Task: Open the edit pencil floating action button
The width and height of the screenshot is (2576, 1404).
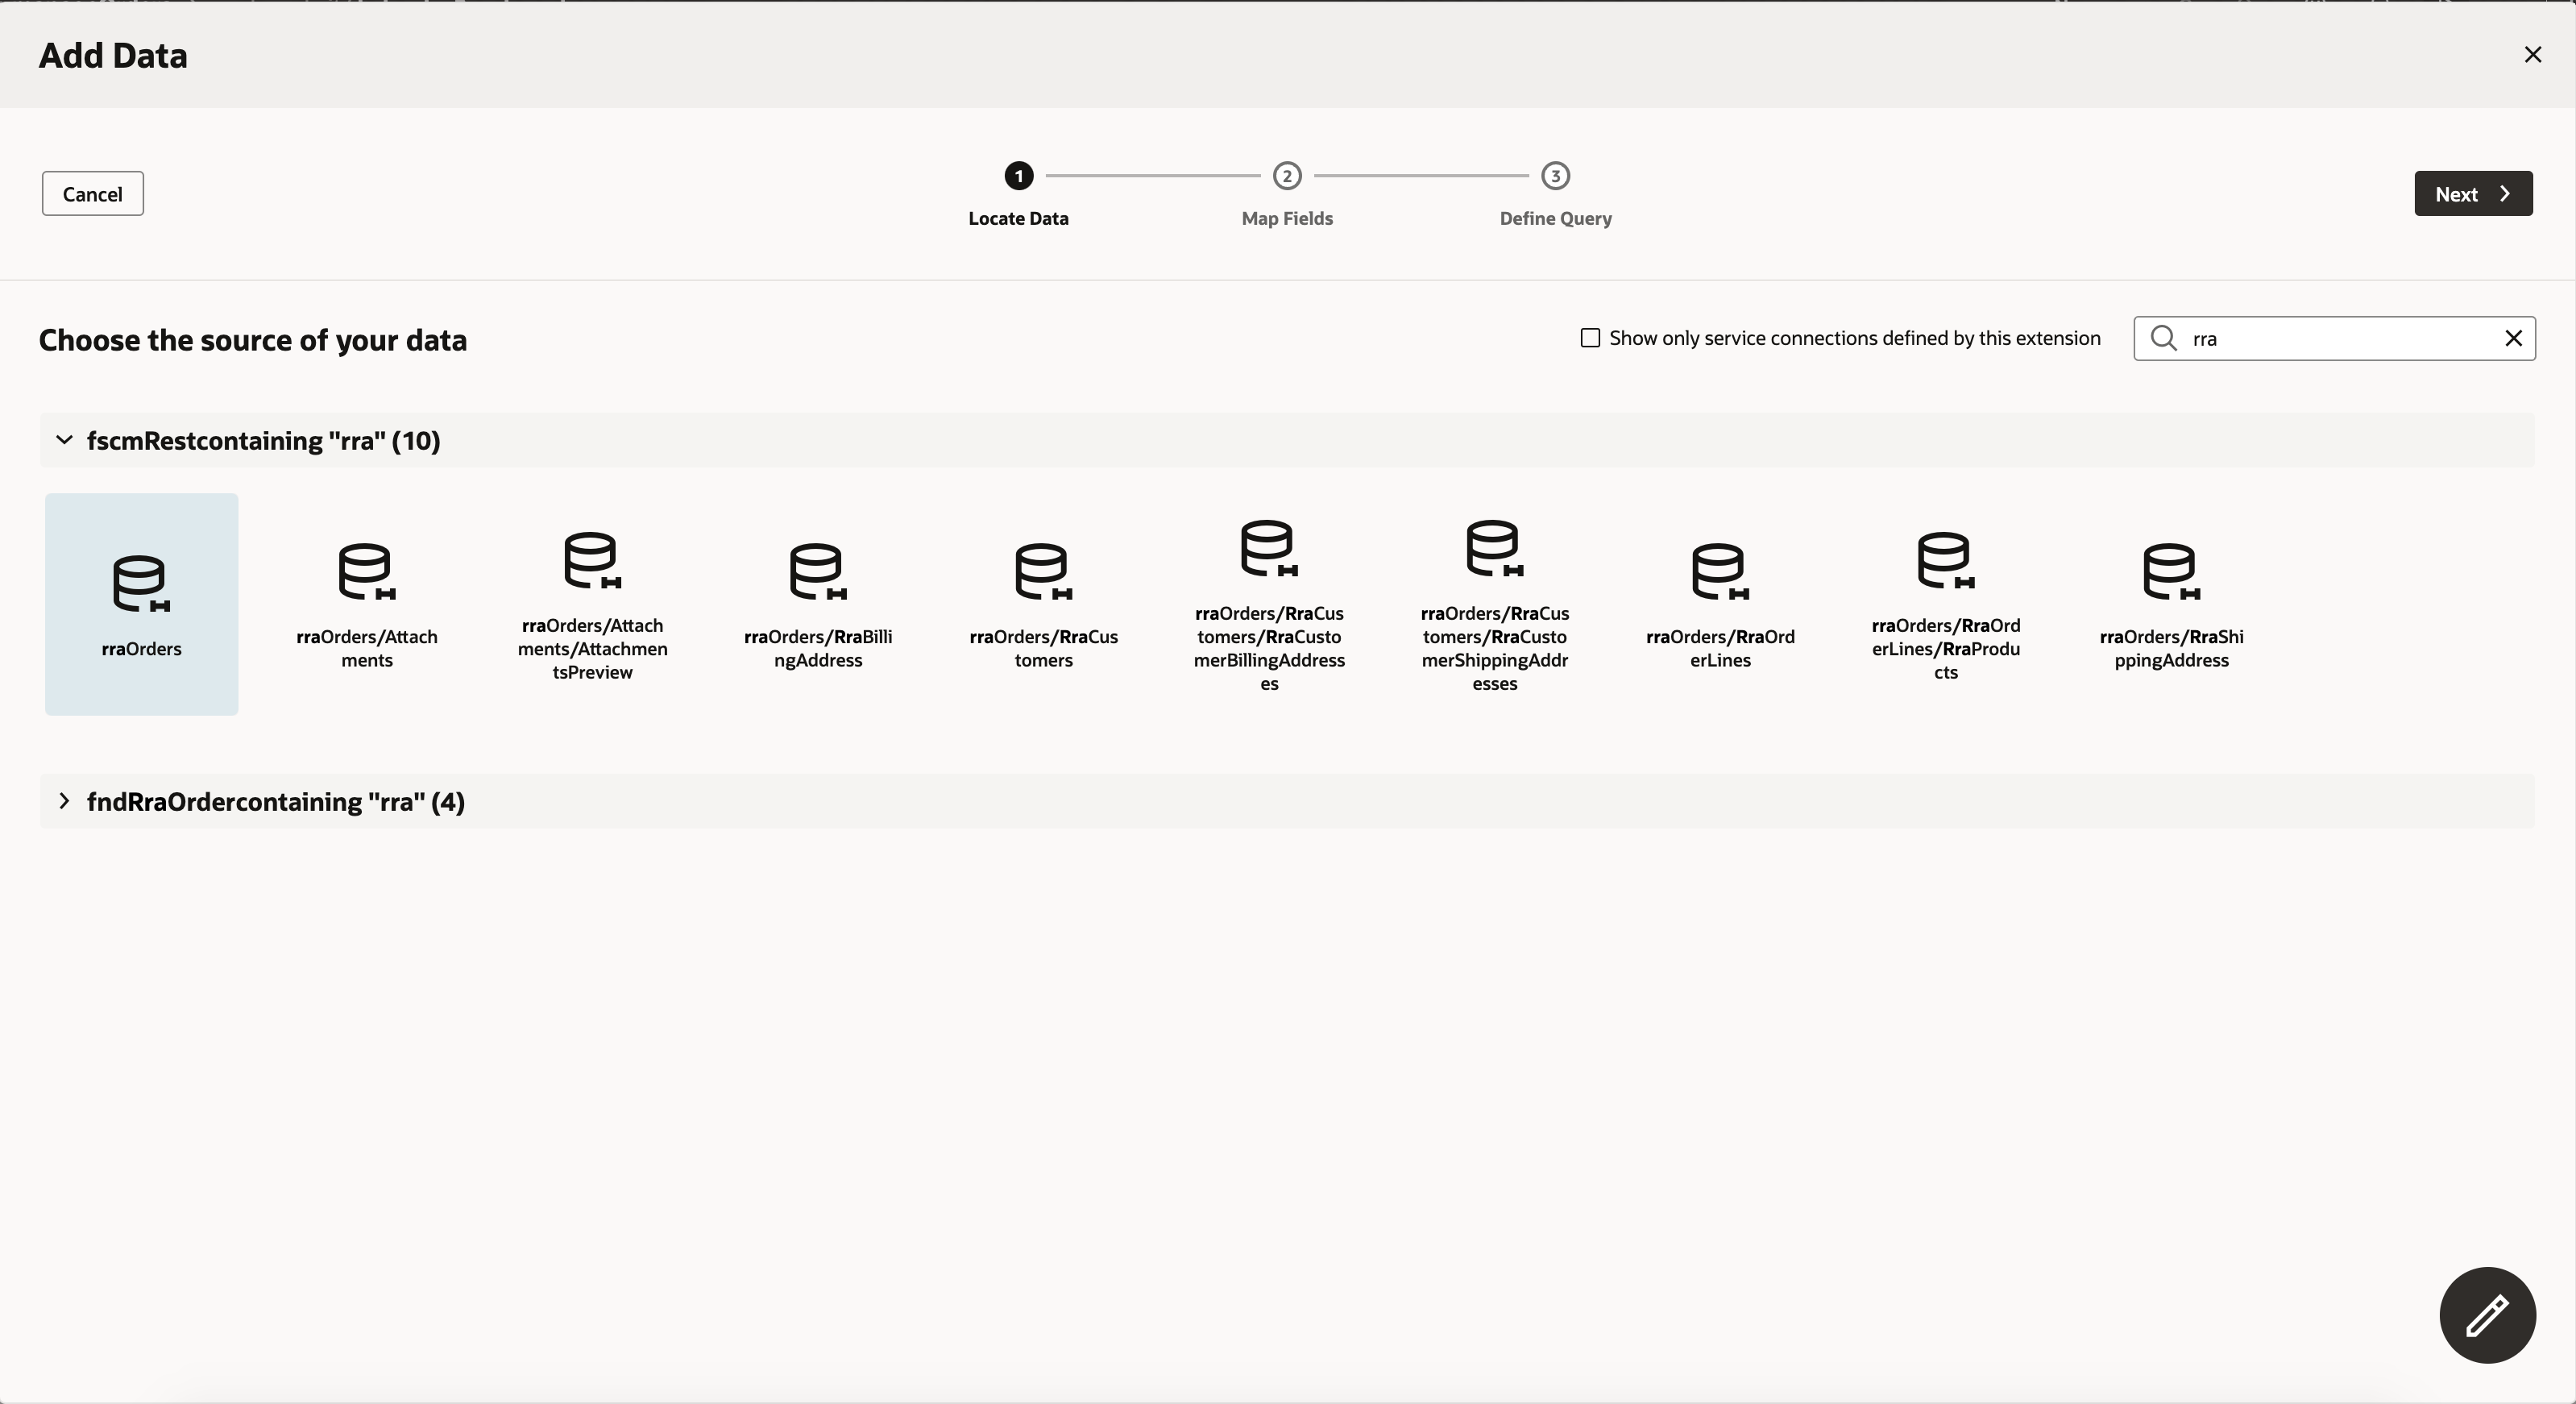Action: pyautogui.click(x=2487, y=1315)
